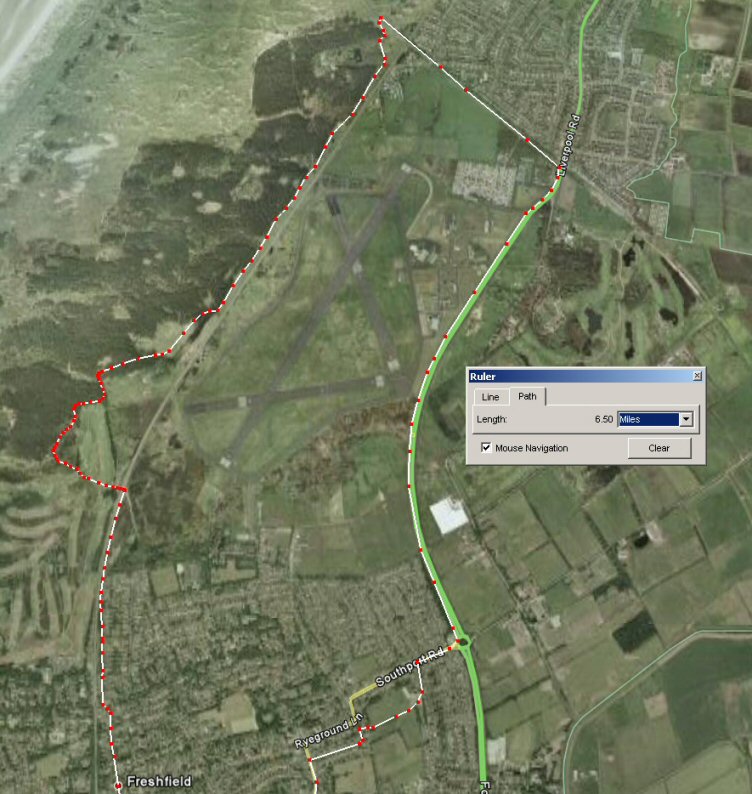Select the red Freshfield placemark dot
Screen dimensions: 752x794
coord(118,785)
